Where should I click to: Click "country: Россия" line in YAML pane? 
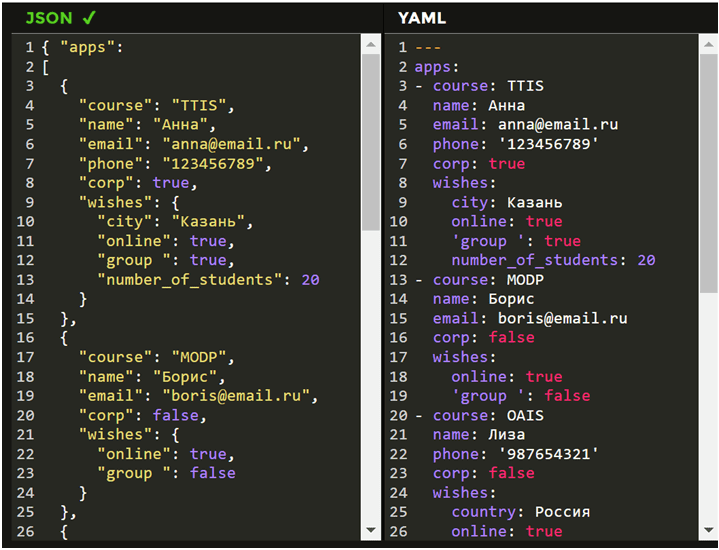coord(520,512)
